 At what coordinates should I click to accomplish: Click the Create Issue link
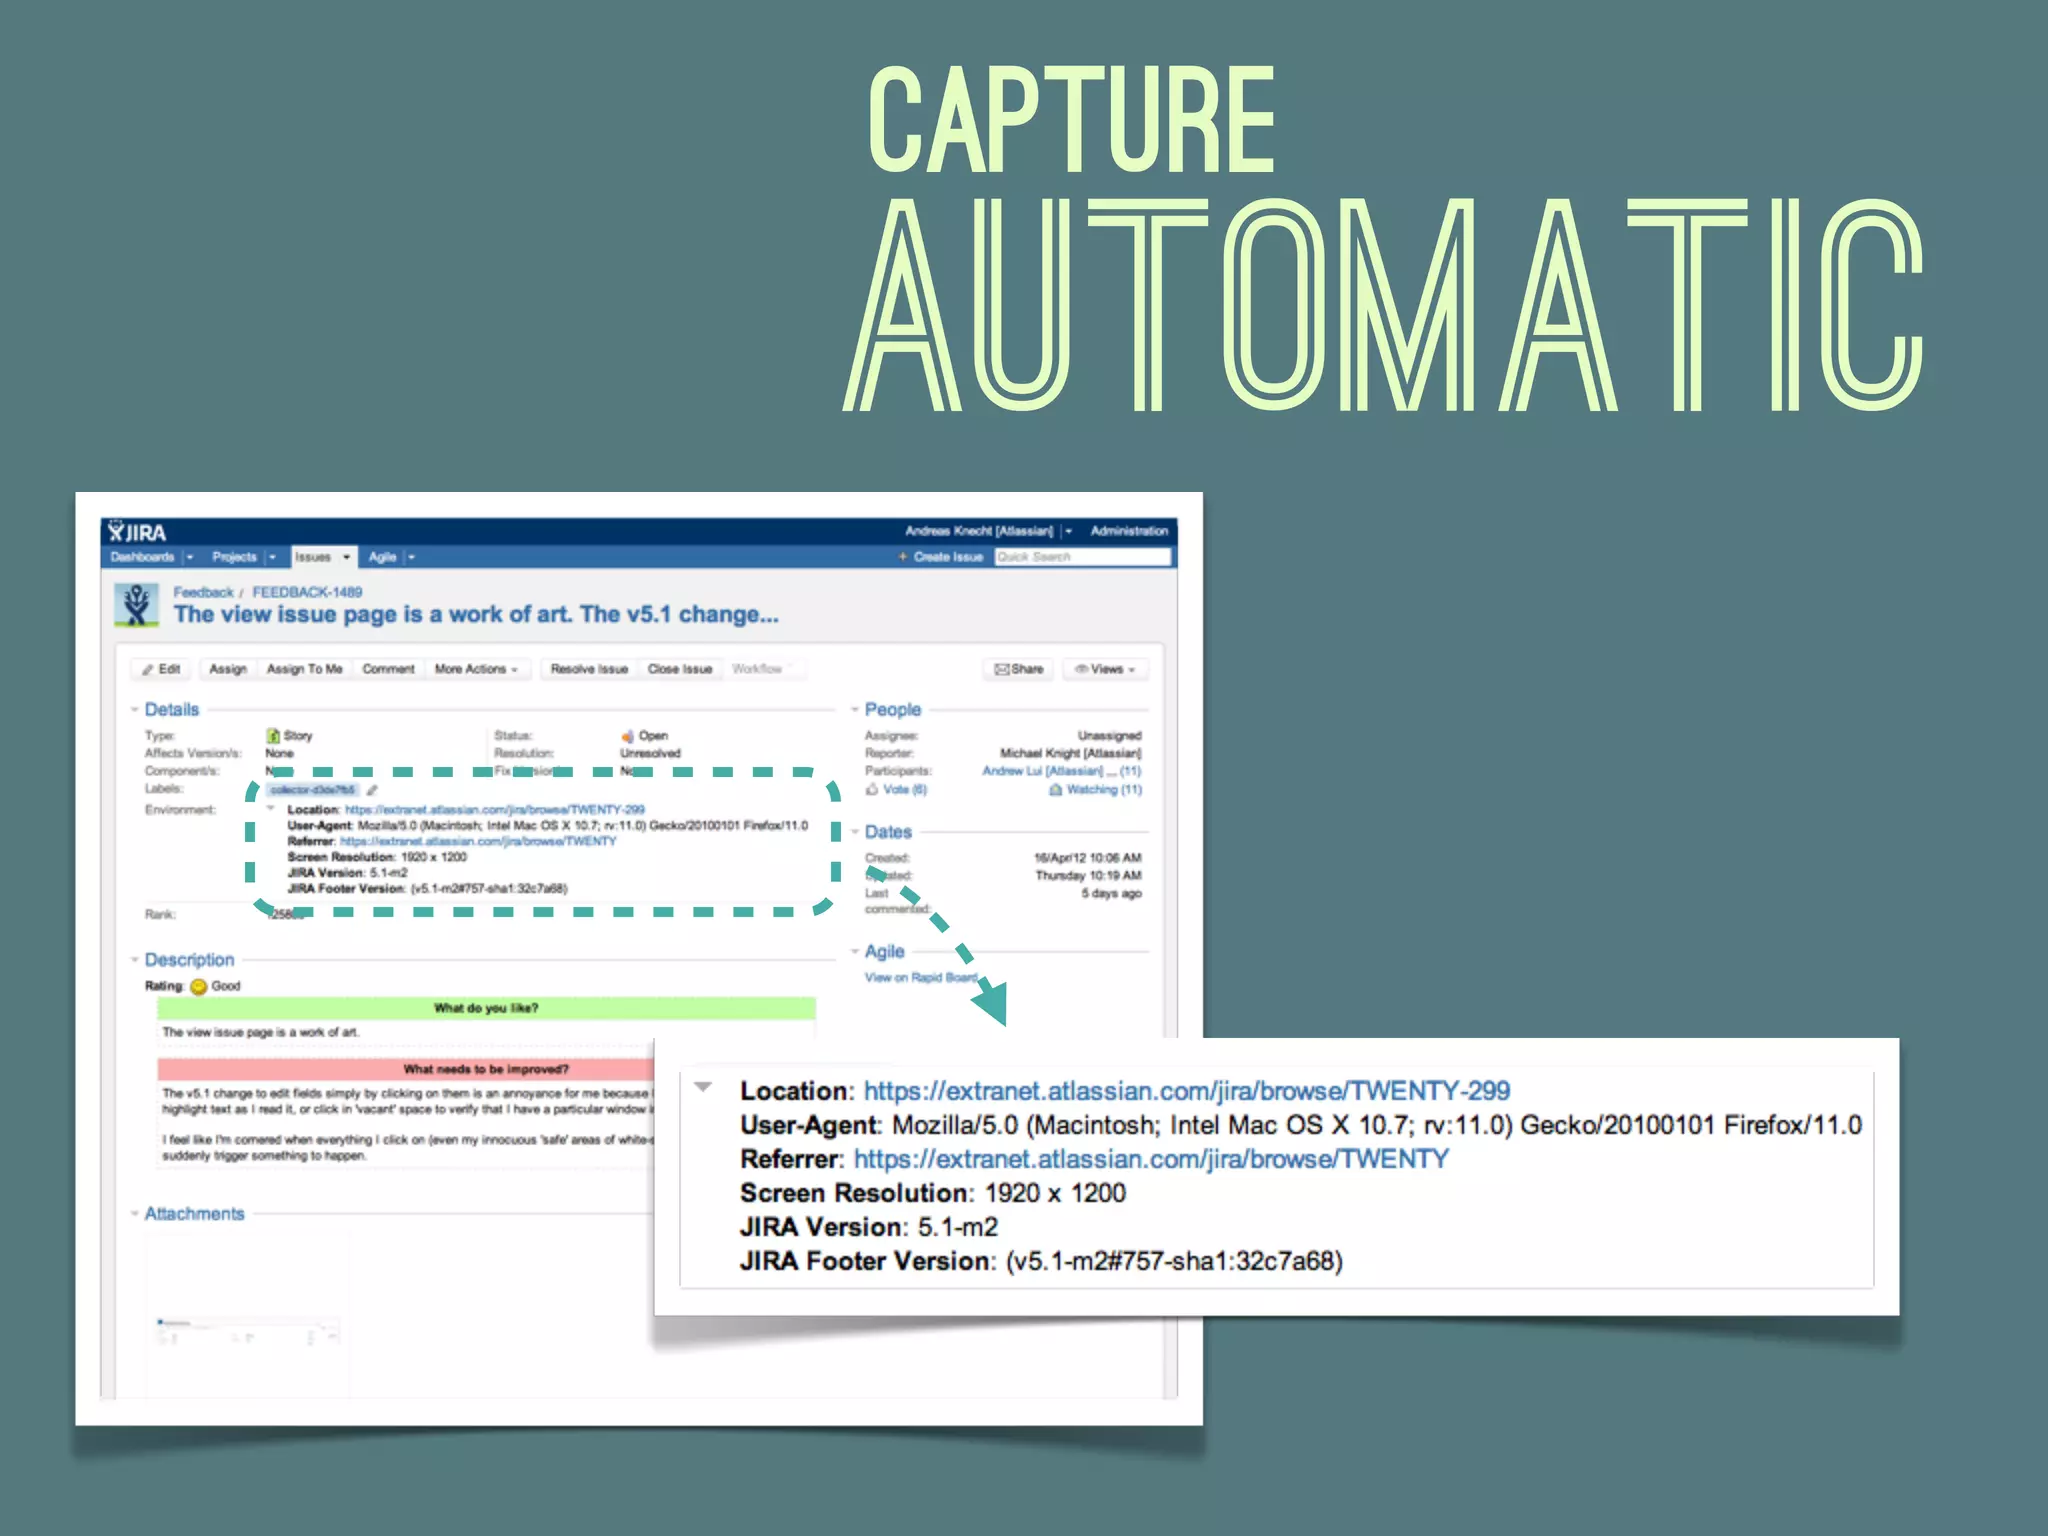click(x=948, y=557)
